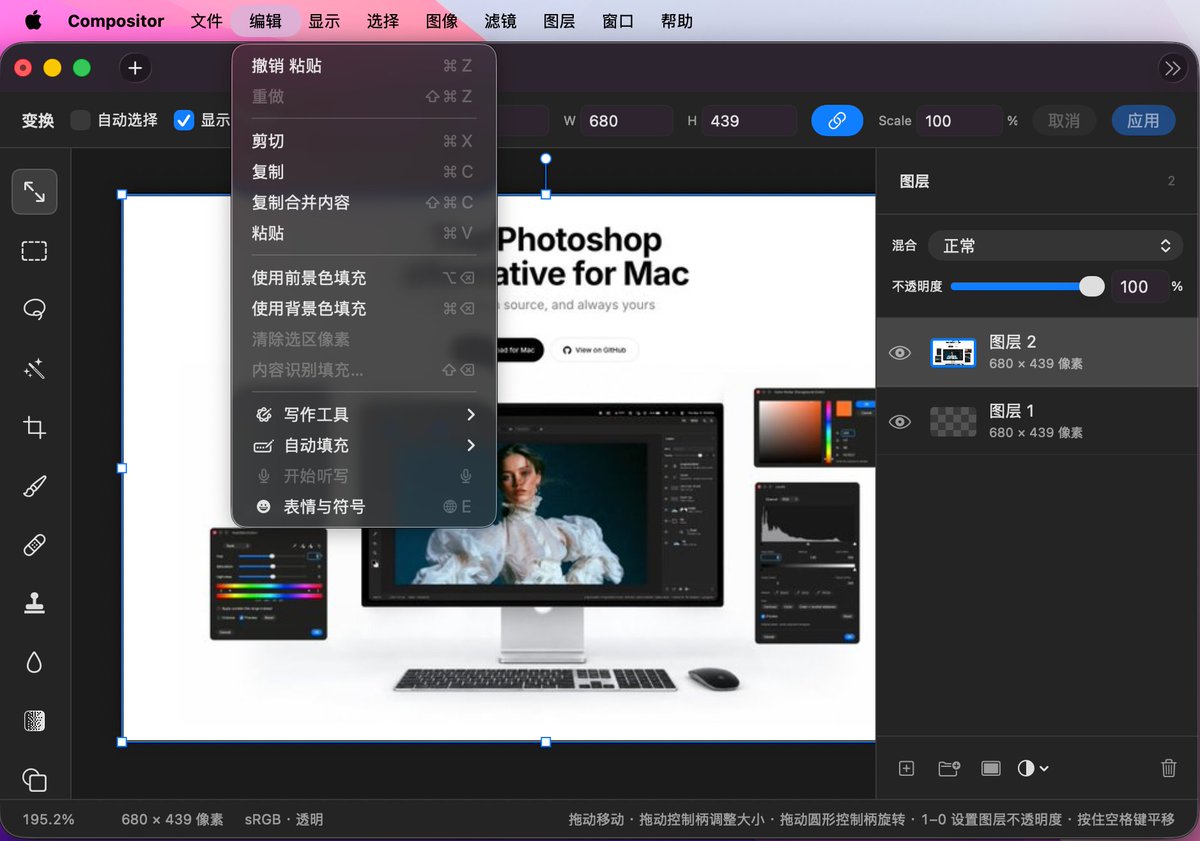1200x841 pixels.
Task: Open the 滤镜 menu
Action: pos(500,21)
